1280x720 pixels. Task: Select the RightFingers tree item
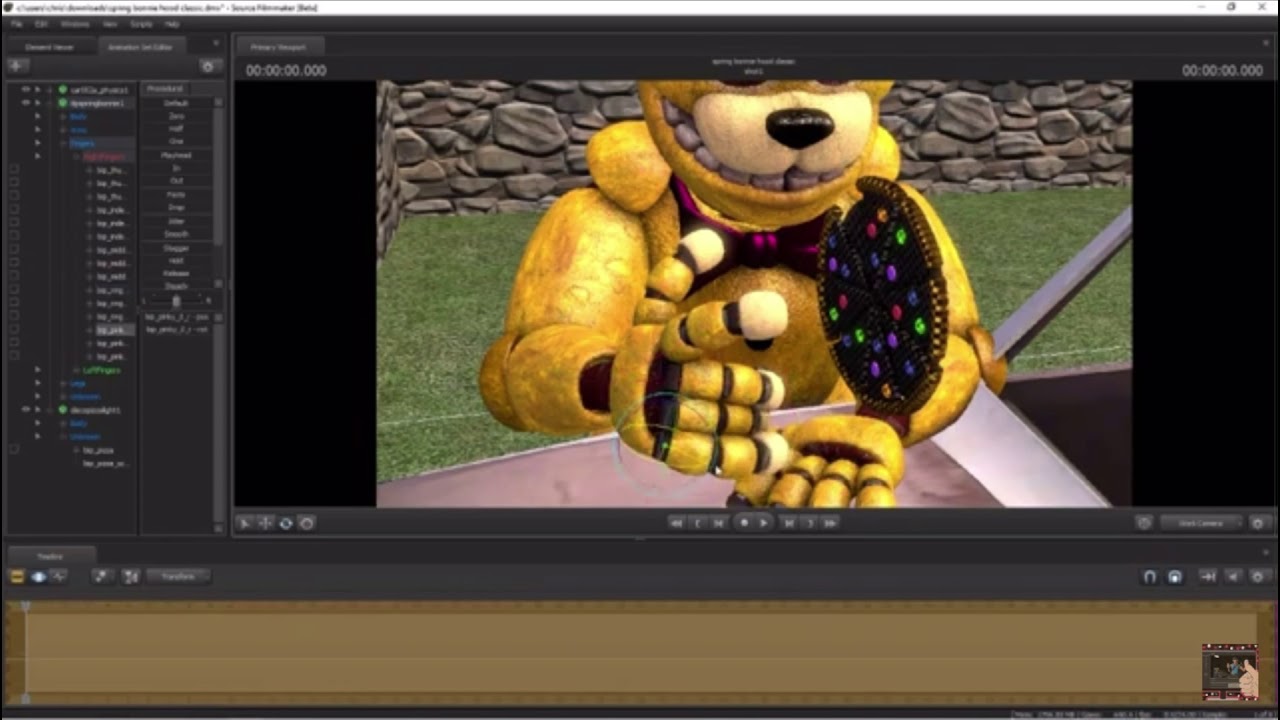click(104, 157)
